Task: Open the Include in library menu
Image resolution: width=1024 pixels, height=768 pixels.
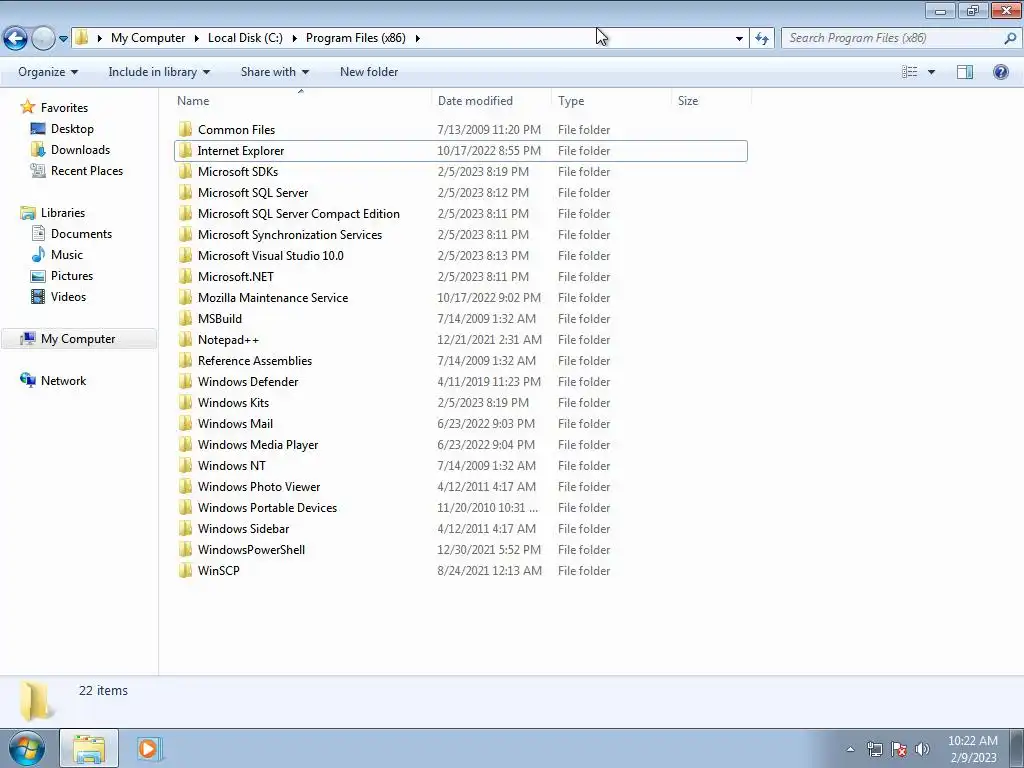Action: [159, 72]
